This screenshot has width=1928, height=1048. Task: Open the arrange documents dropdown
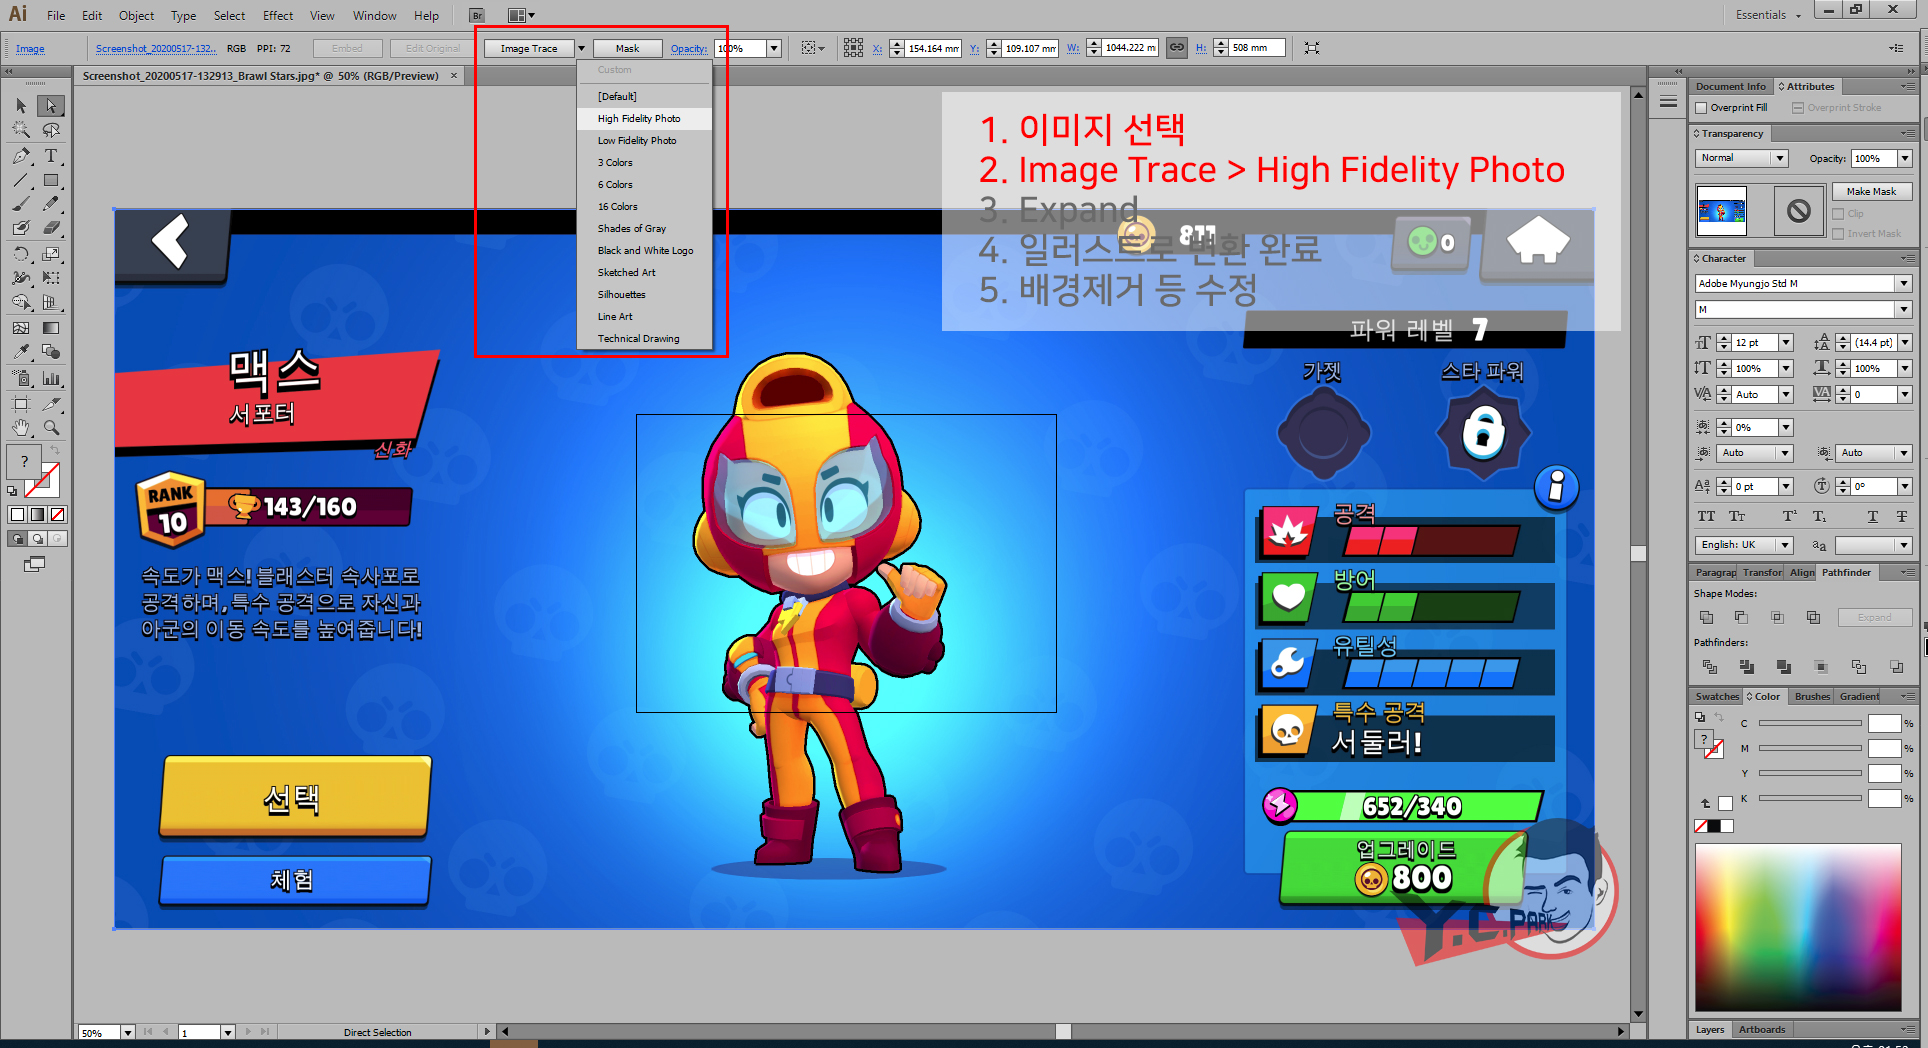pos(521,15)
